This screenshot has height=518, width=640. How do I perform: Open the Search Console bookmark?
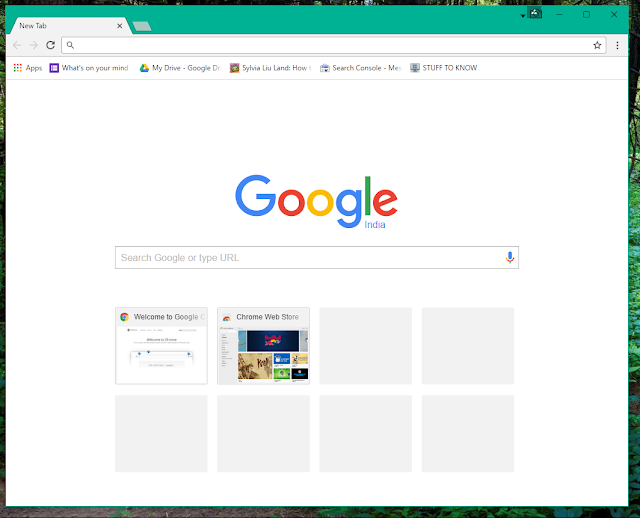pyautogui.click(x=360, y=68)
